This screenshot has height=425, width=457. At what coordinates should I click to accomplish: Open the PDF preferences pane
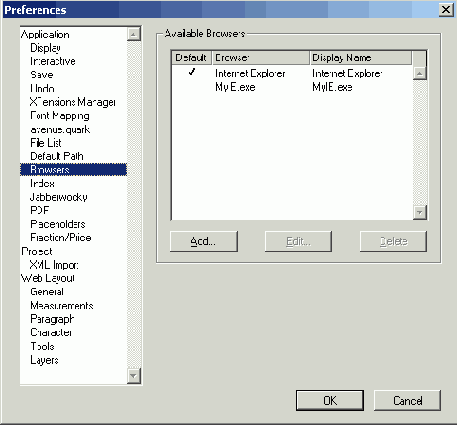40,210
